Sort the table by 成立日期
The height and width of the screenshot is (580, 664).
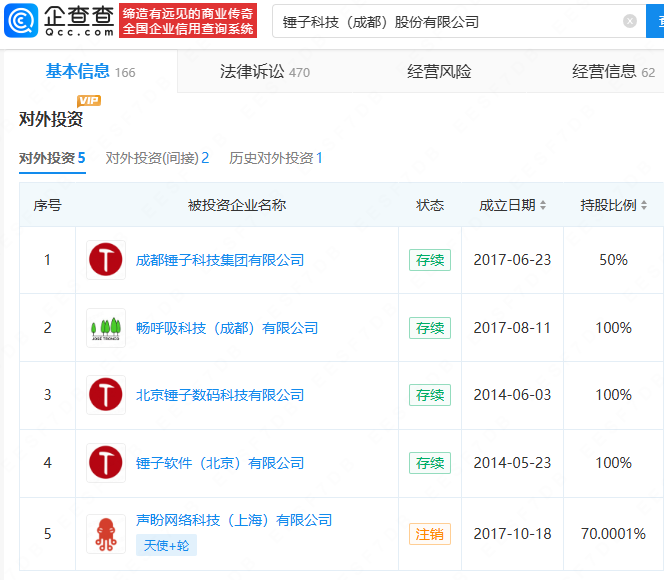513,205
